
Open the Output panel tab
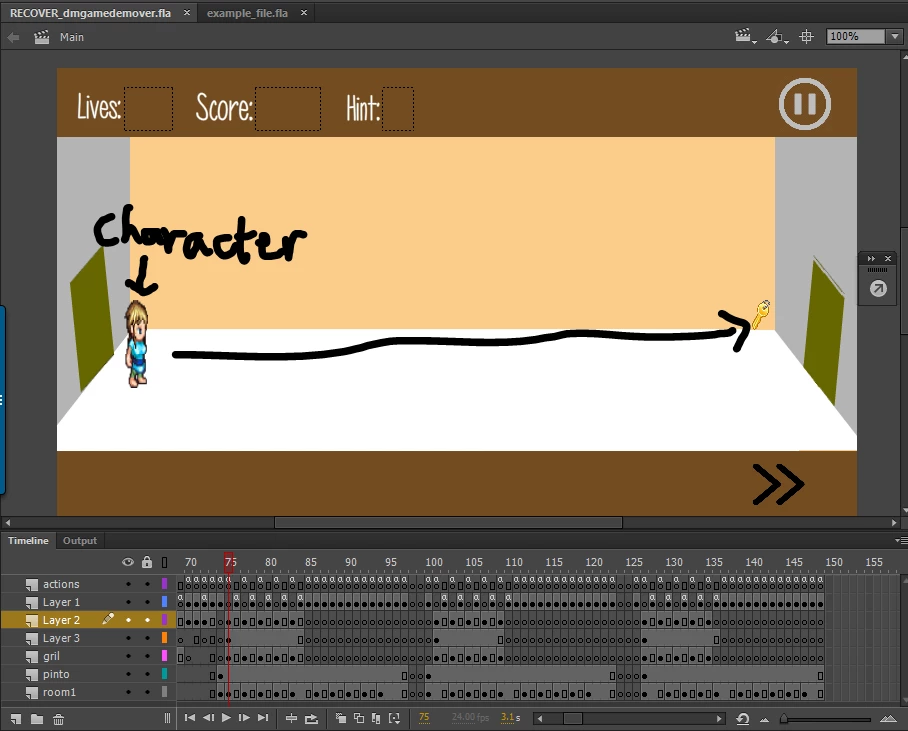(80, 540)
